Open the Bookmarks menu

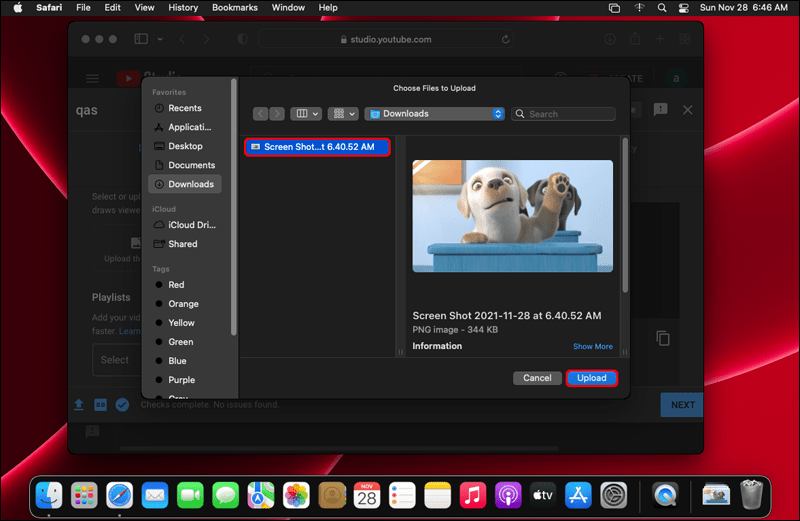click(235, 8)
